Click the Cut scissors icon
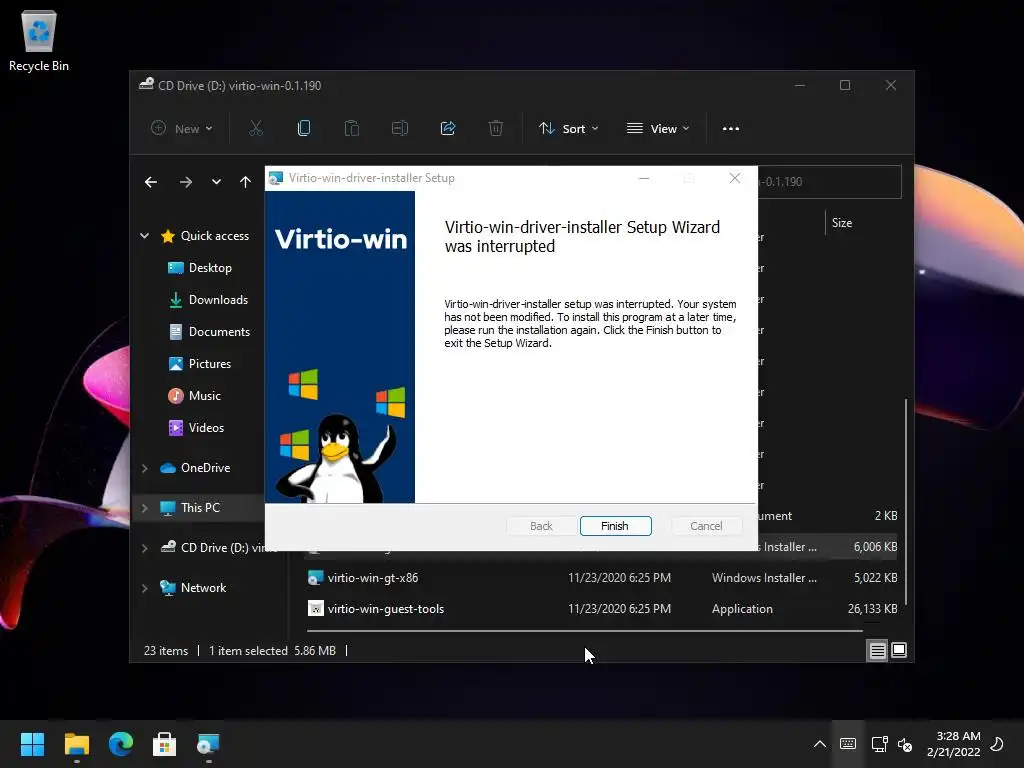 256,129
